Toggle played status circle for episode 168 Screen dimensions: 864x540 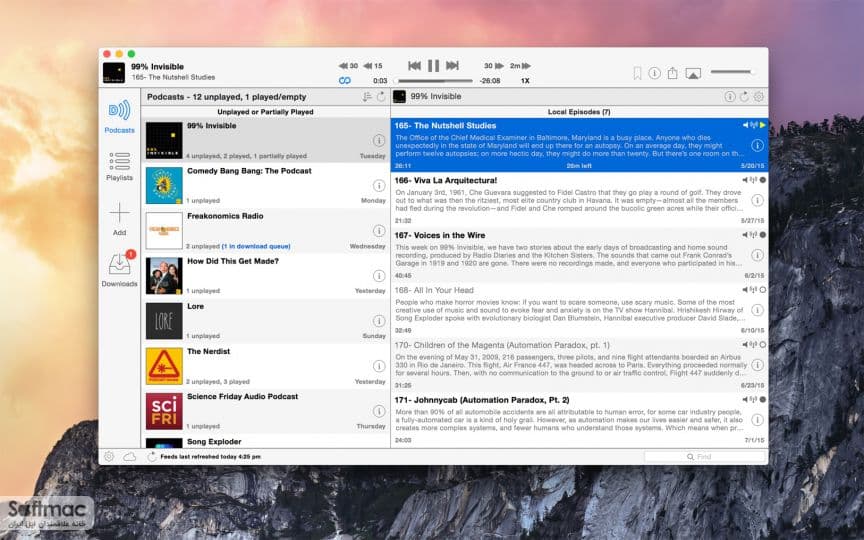click(763, 290)
